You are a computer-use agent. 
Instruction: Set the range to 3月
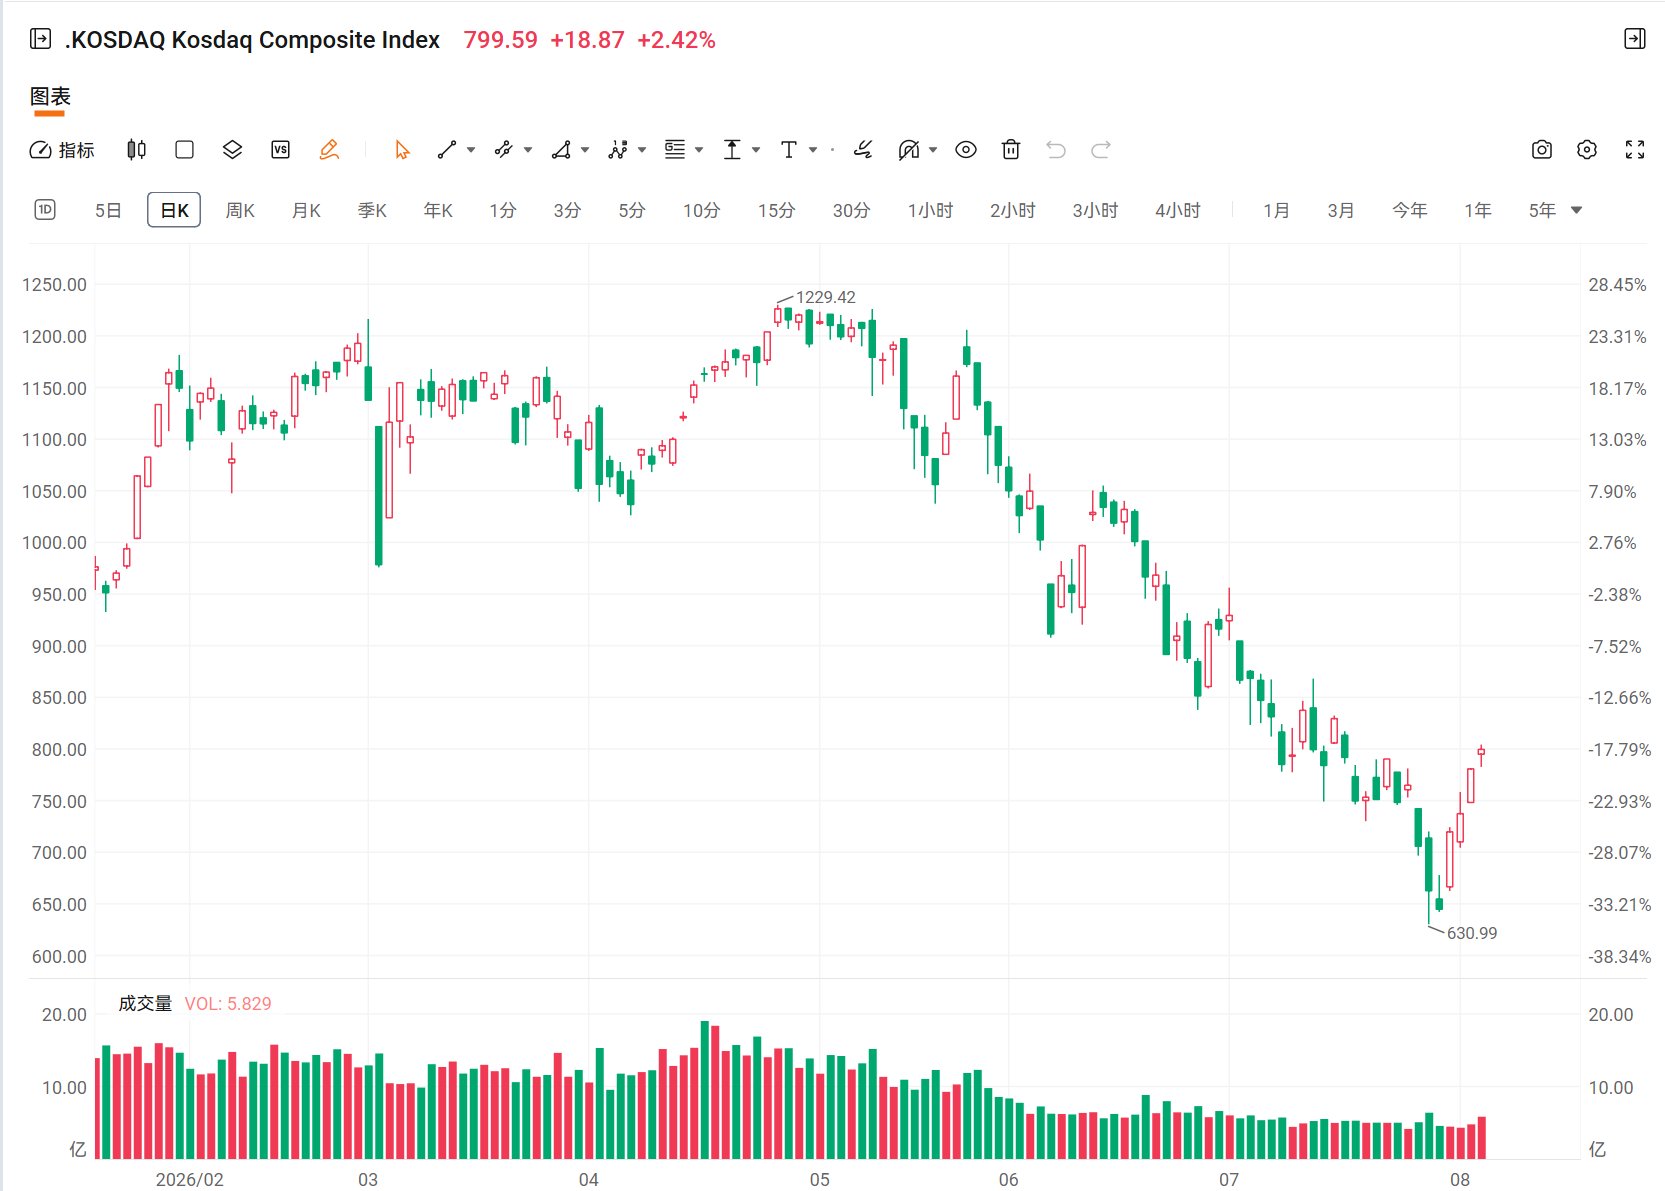pyautogui.click(x=1341, y=210)
